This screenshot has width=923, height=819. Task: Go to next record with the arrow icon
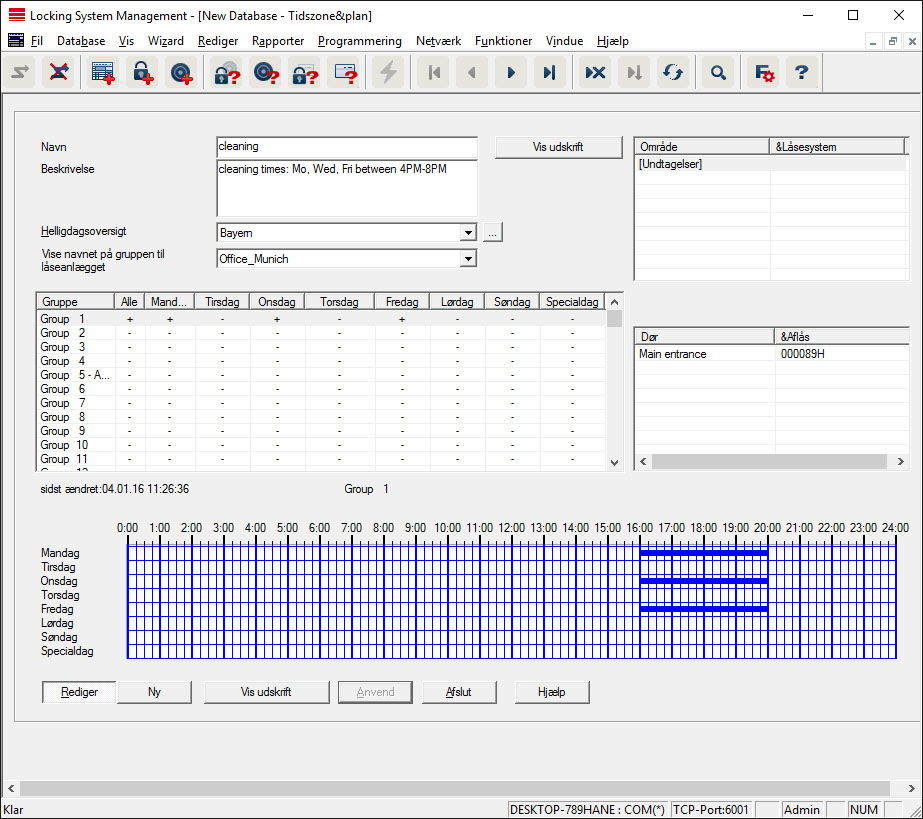click(511, 73)
